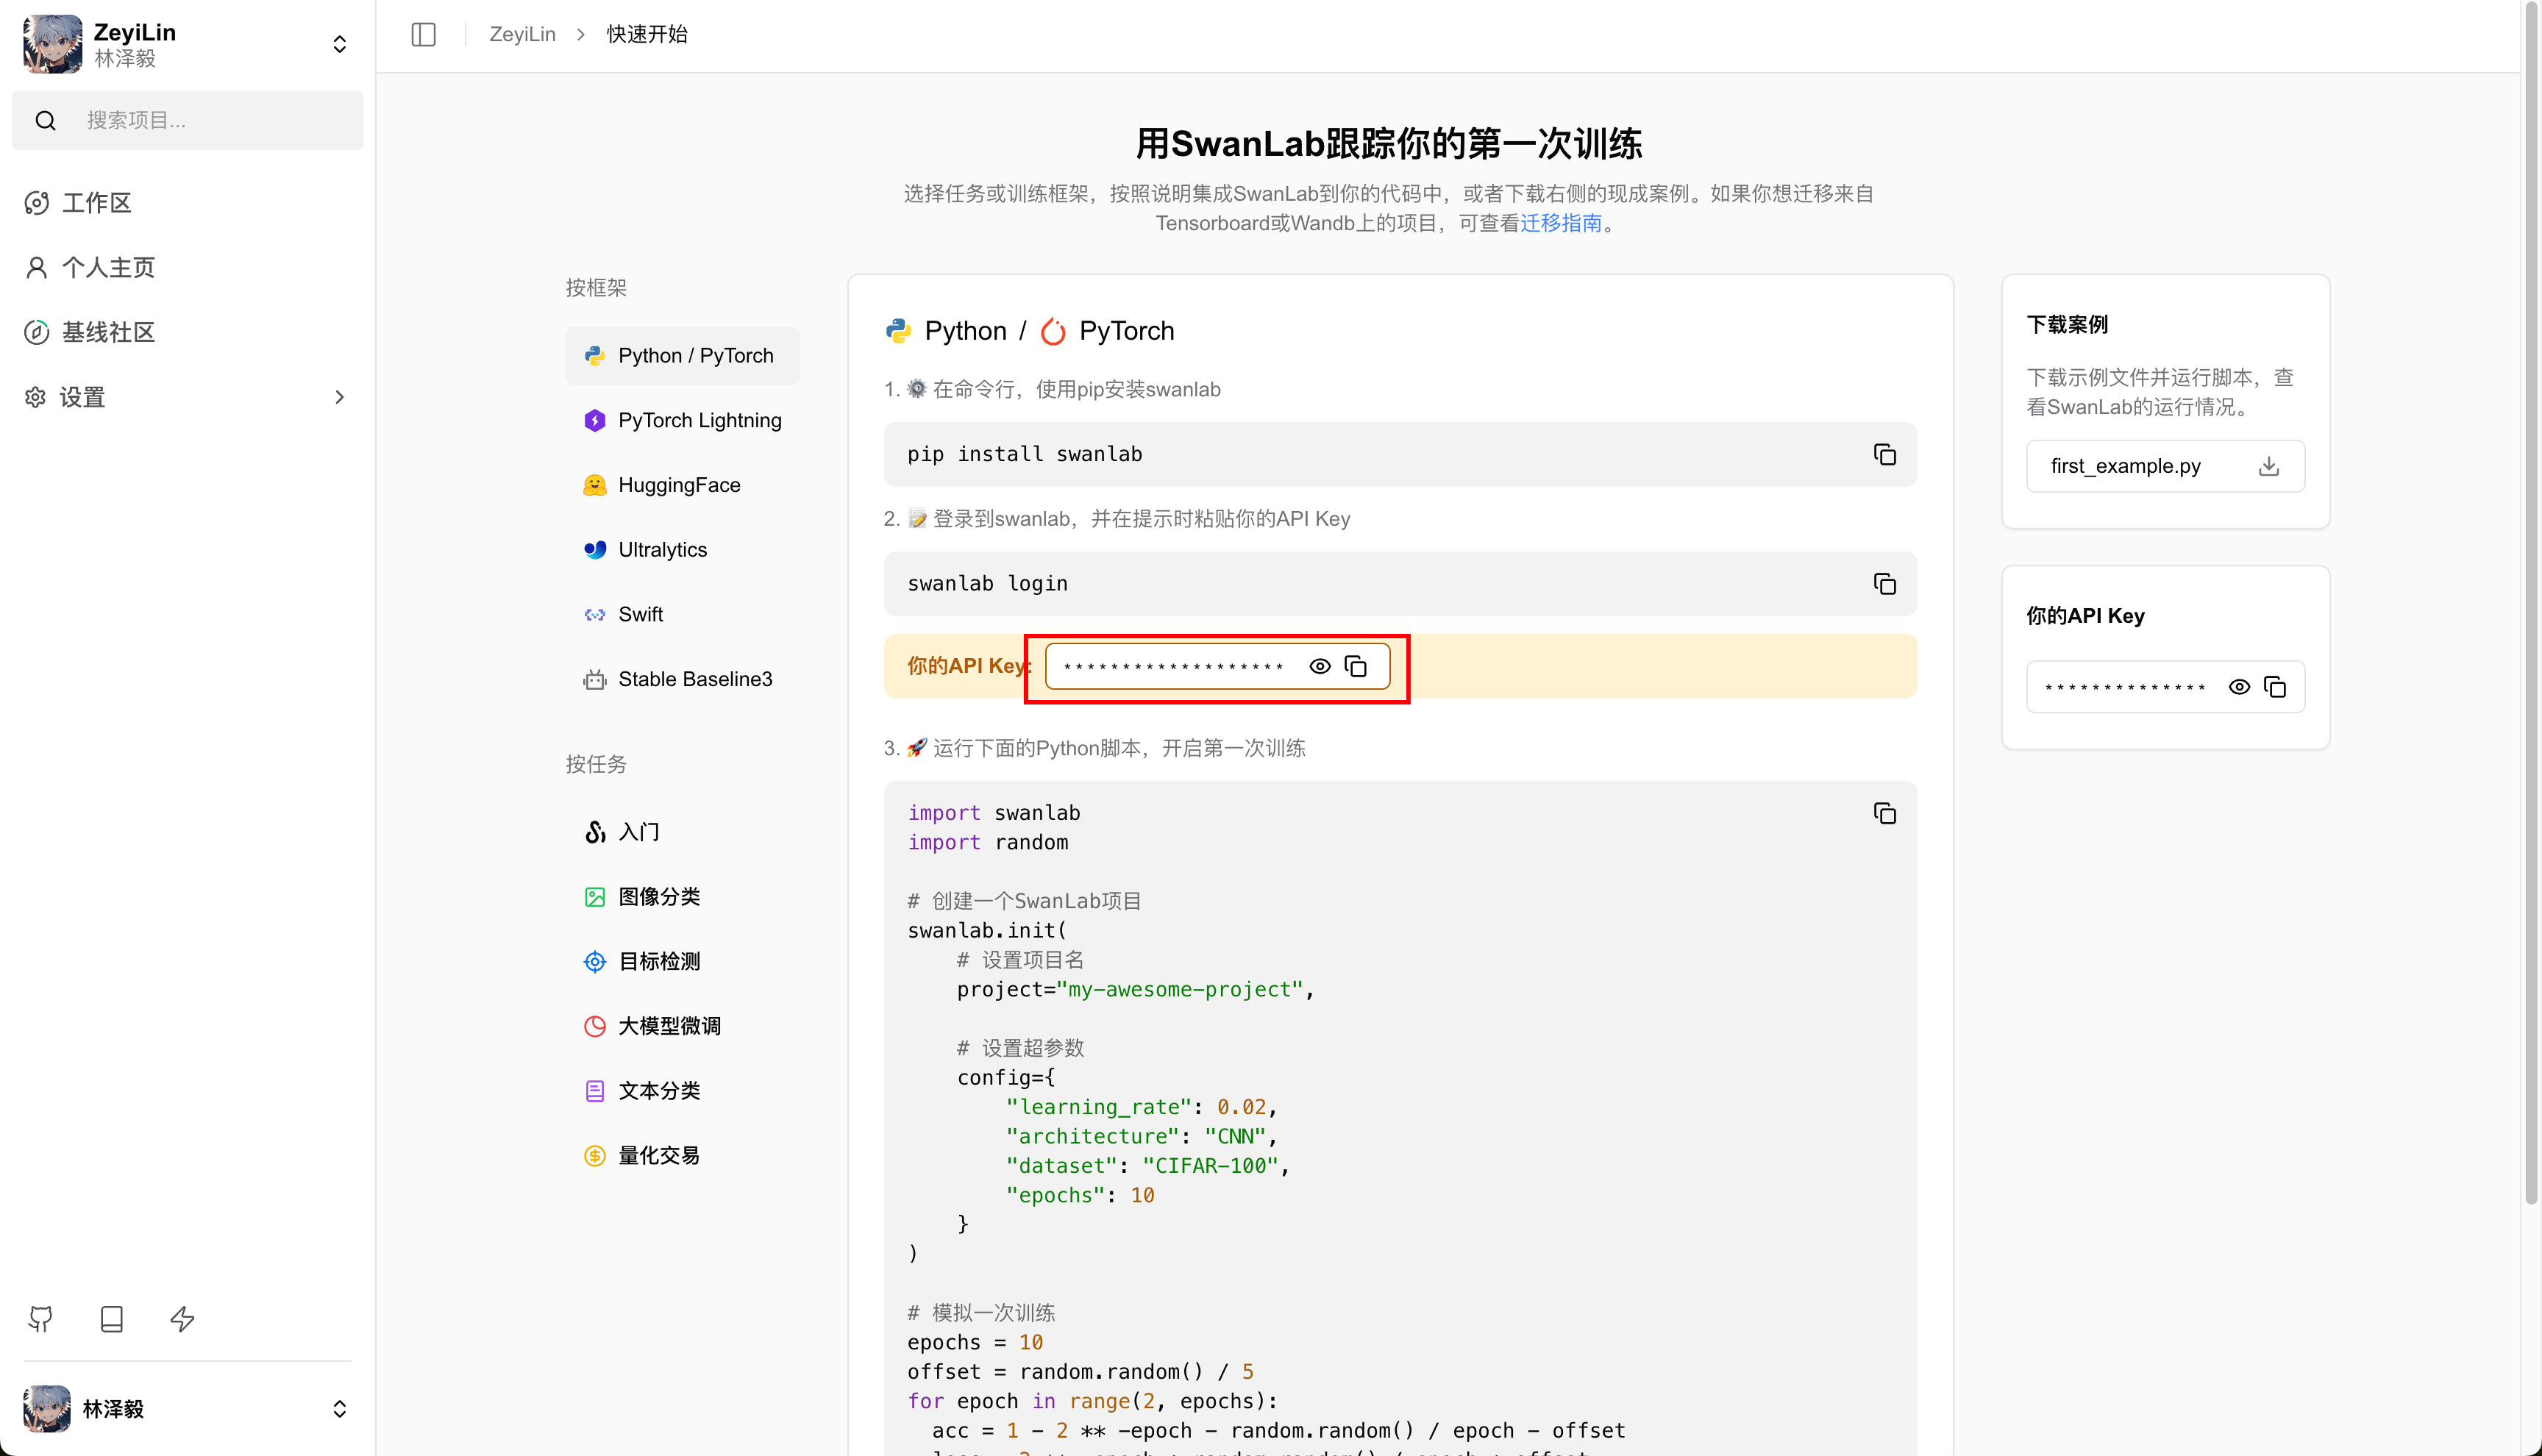Reveal API Key in the yellow banner
This screenshot has height=1456, width=2542.
(1320, 667)
